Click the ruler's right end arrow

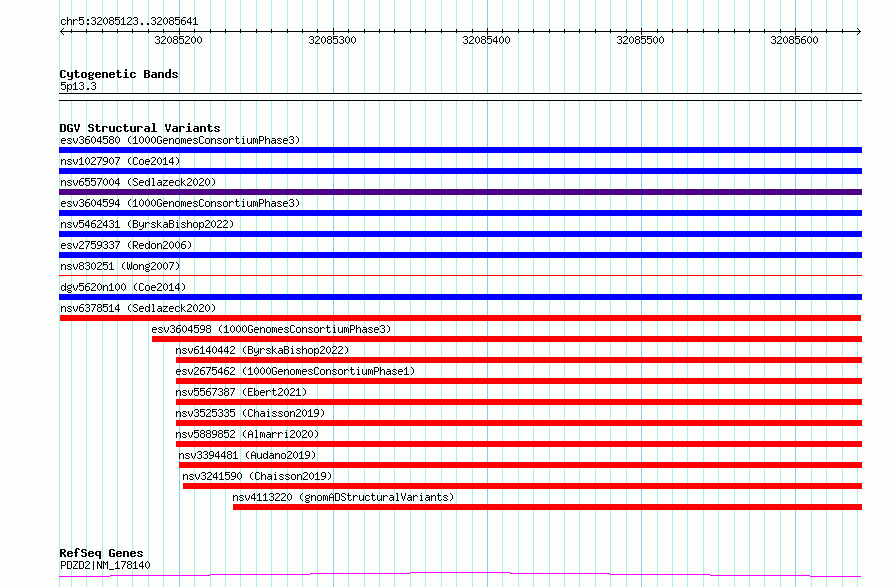point(859,31)
